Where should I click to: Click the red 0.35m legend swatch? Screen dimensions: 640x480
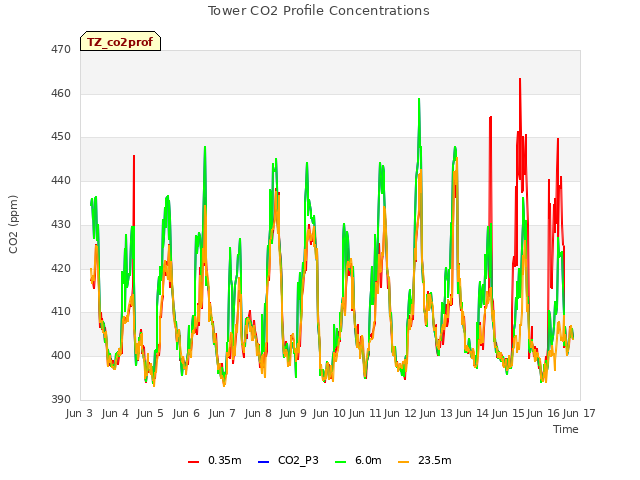[193, 462]
